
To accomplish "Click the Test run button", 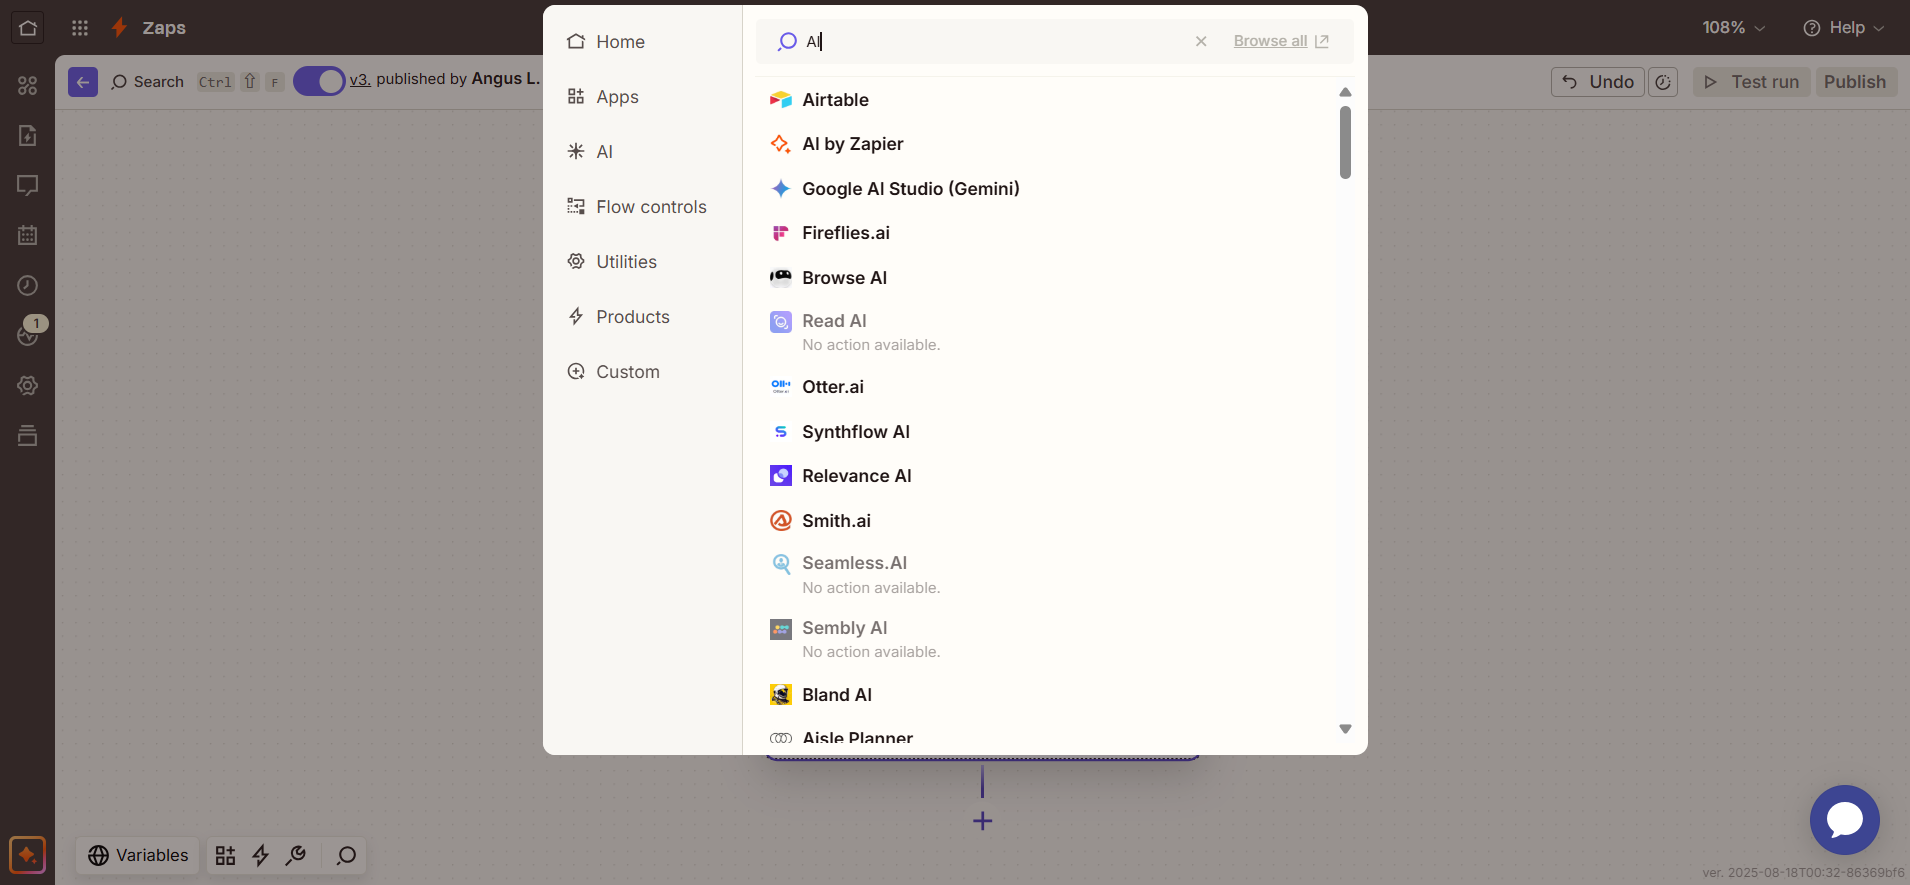I will 1752,82.
